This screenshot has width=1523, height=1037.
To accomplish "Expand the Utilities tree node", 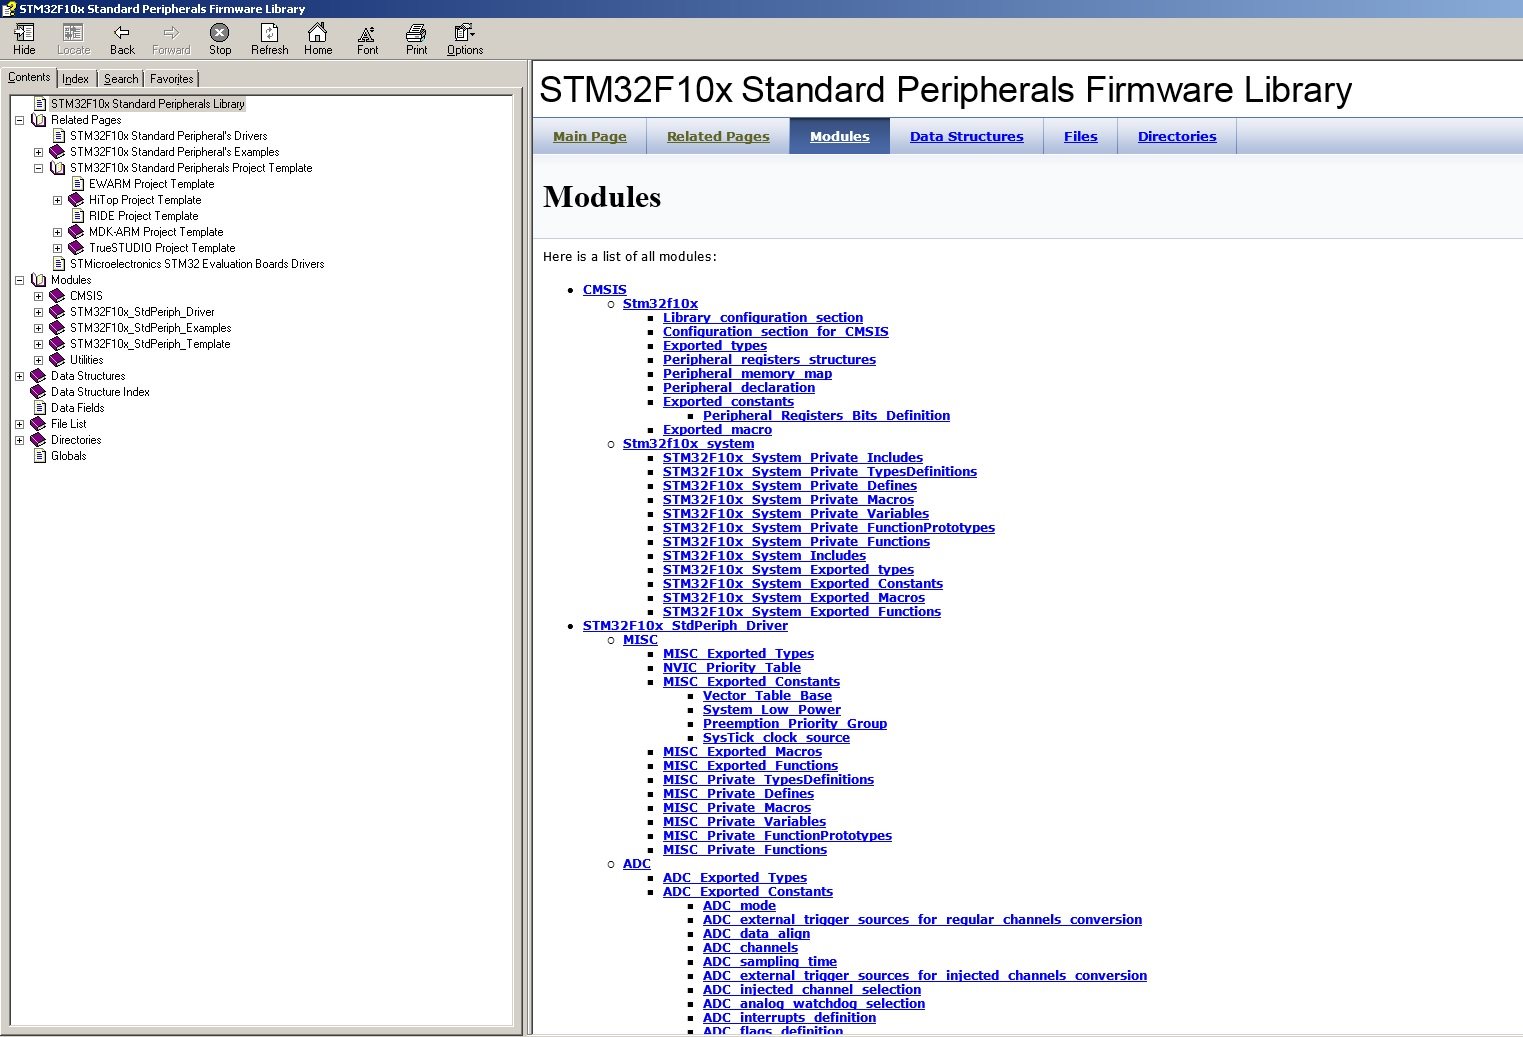I will click(38, 360).
